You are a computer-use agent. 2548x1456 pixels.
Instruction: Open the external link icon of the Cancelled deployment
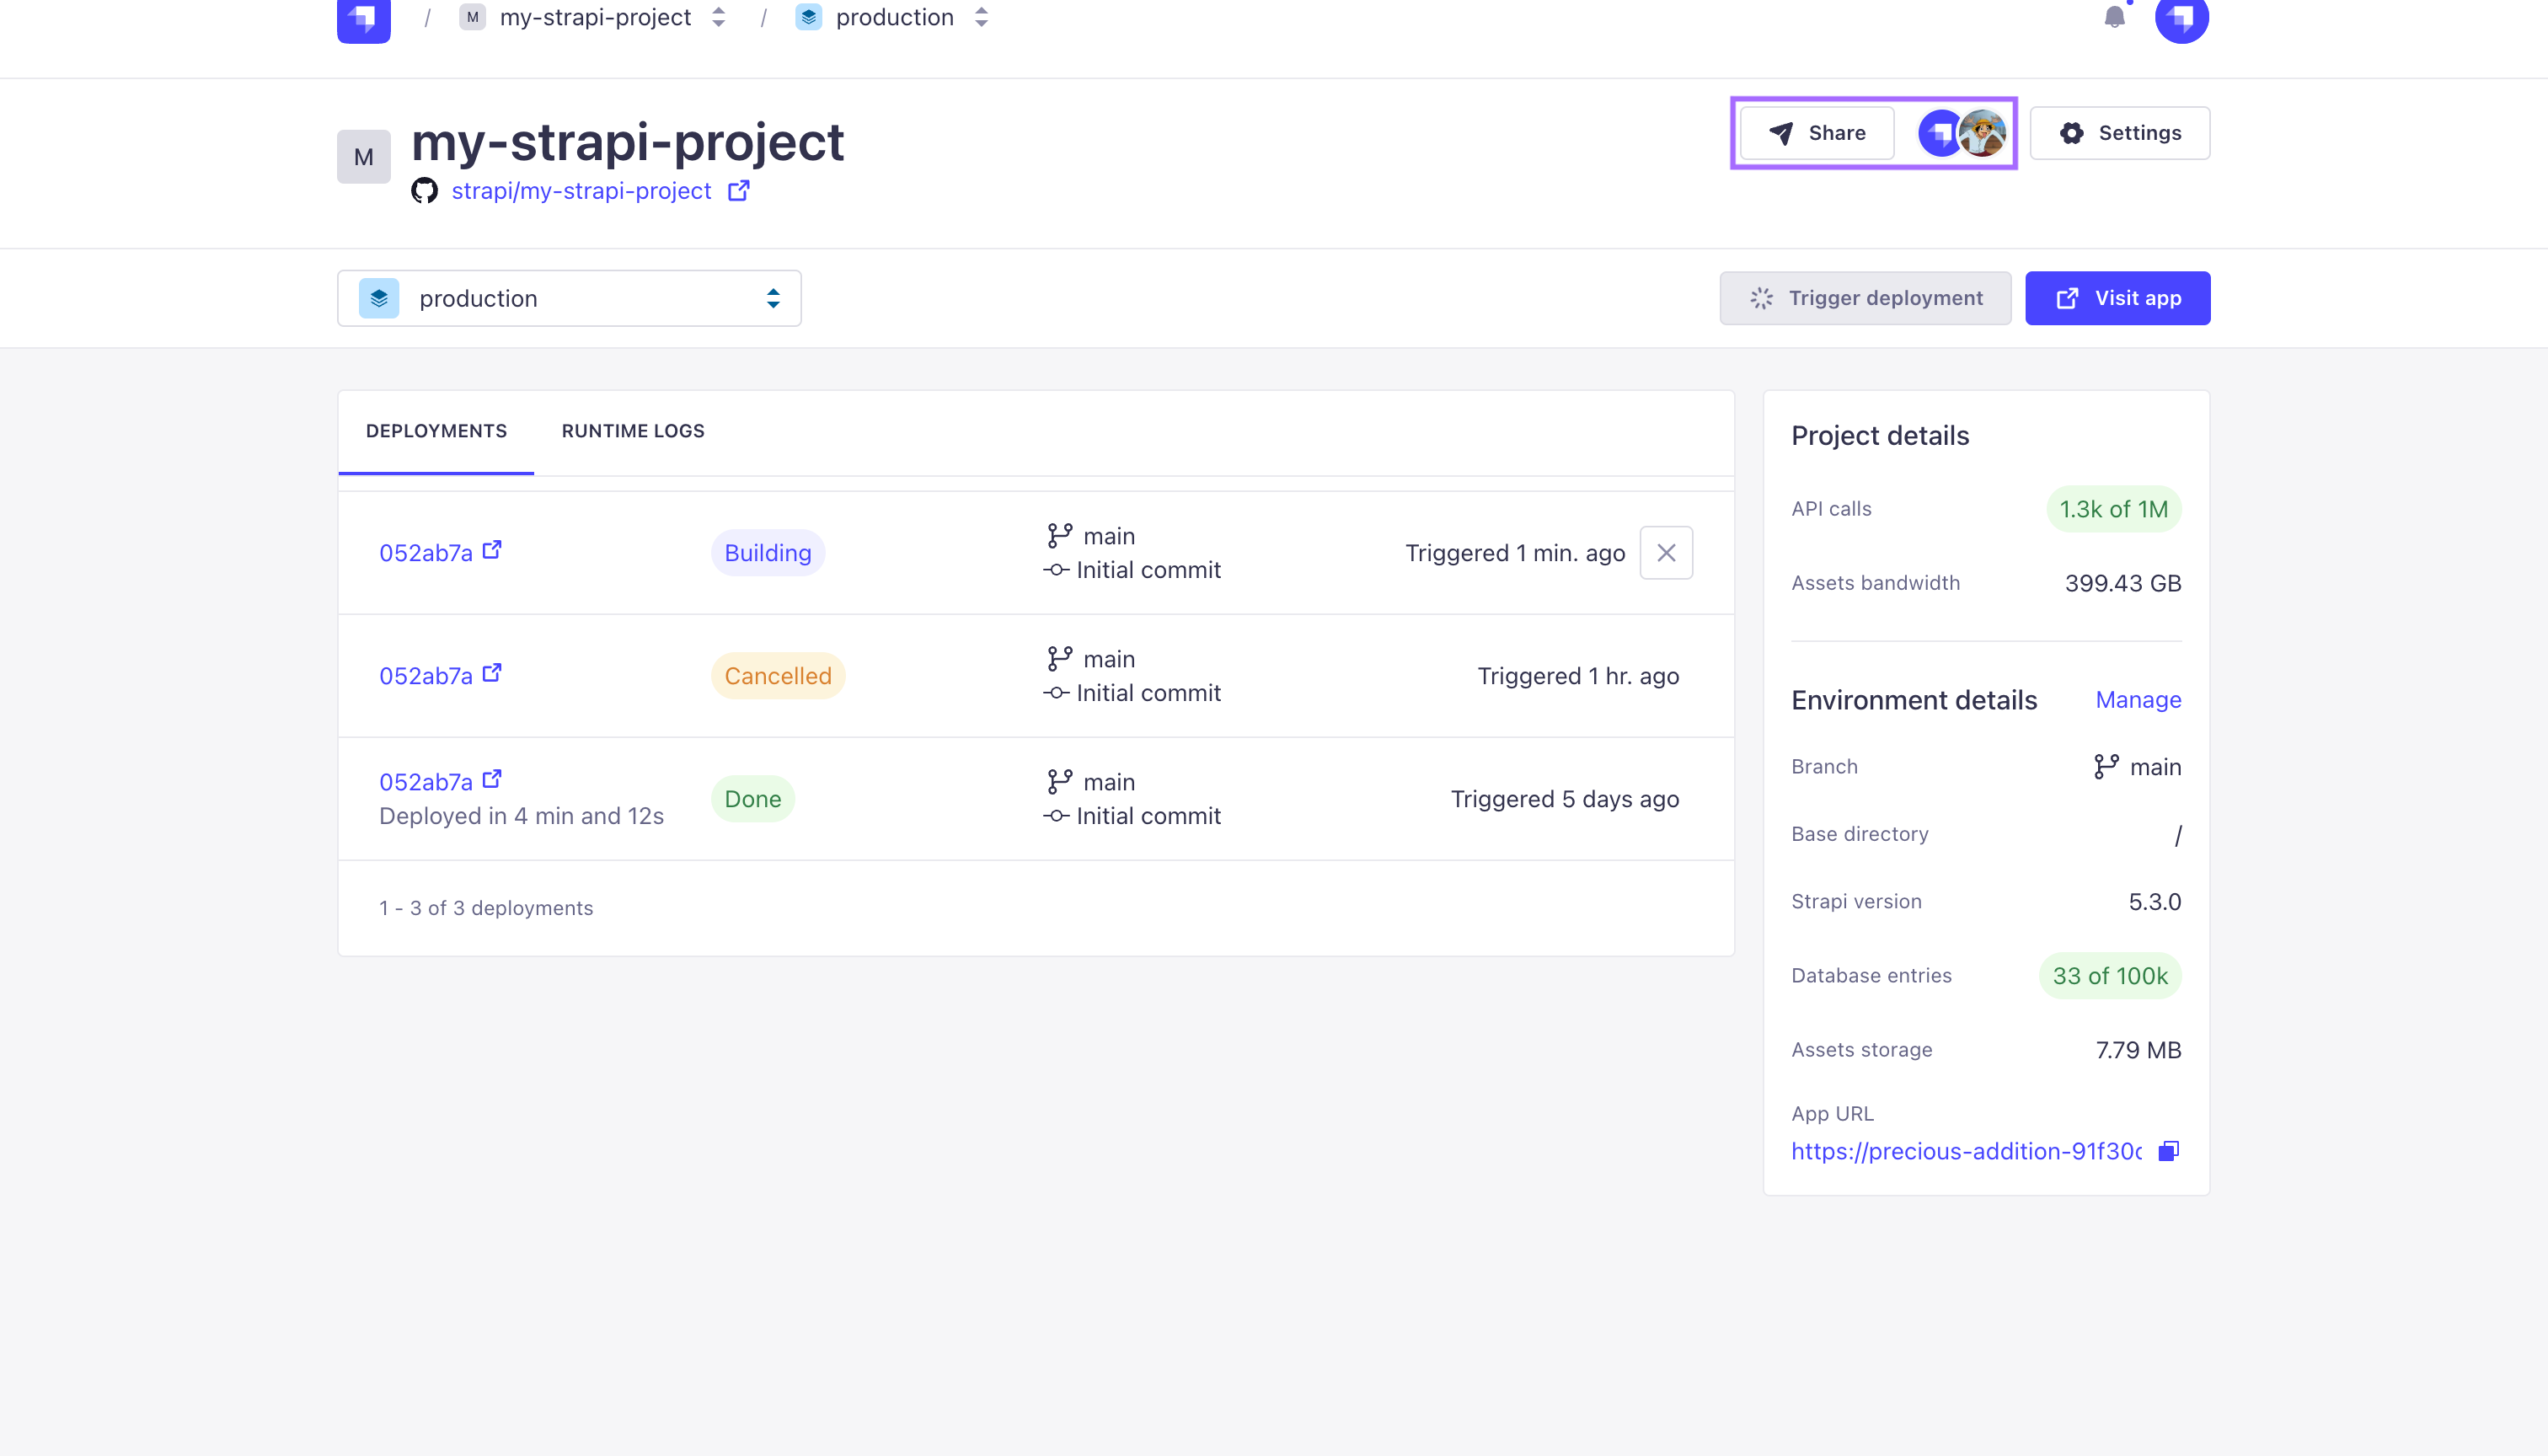(492, 673)
